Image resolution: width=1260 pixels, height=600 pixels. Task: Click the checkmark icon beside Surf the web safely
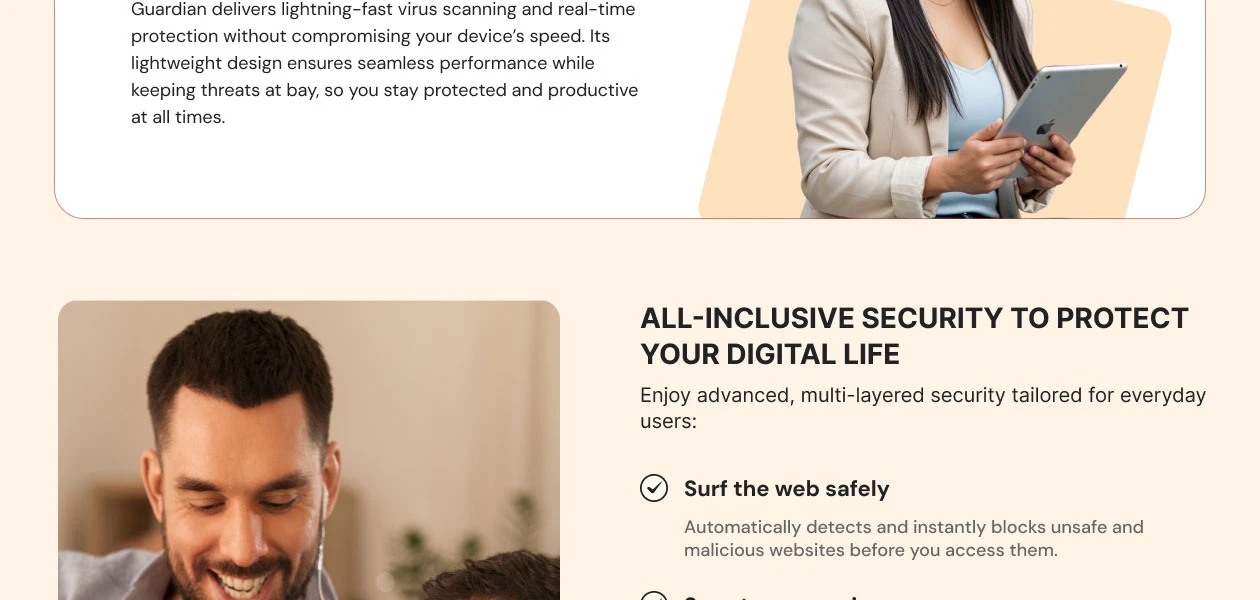pyautogui.click(x=654, y=488)
